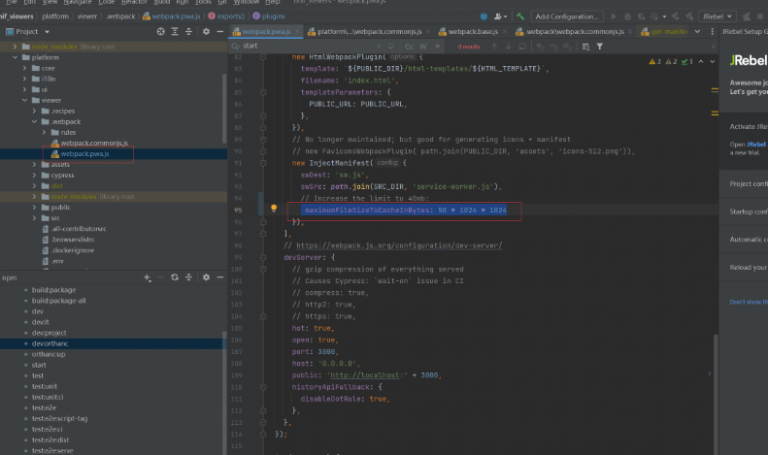Viewport: 768px width, 455px height.
Task: Open the Refactor menu
Action: (x=136, y=3)
